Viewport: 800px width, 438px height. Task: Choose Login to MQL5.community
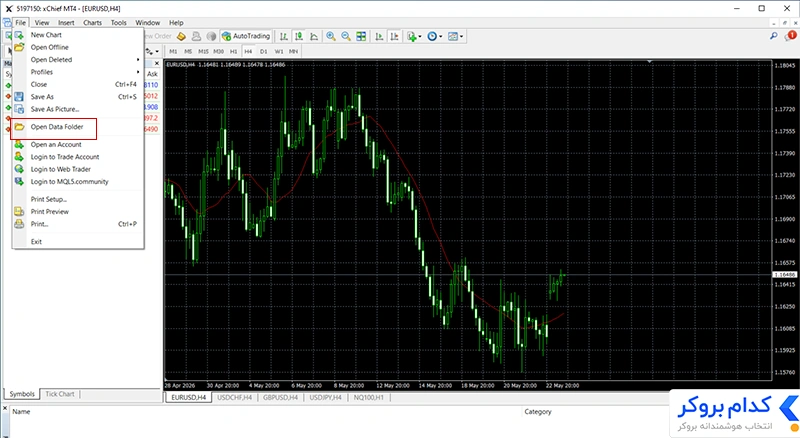[78, 182]
